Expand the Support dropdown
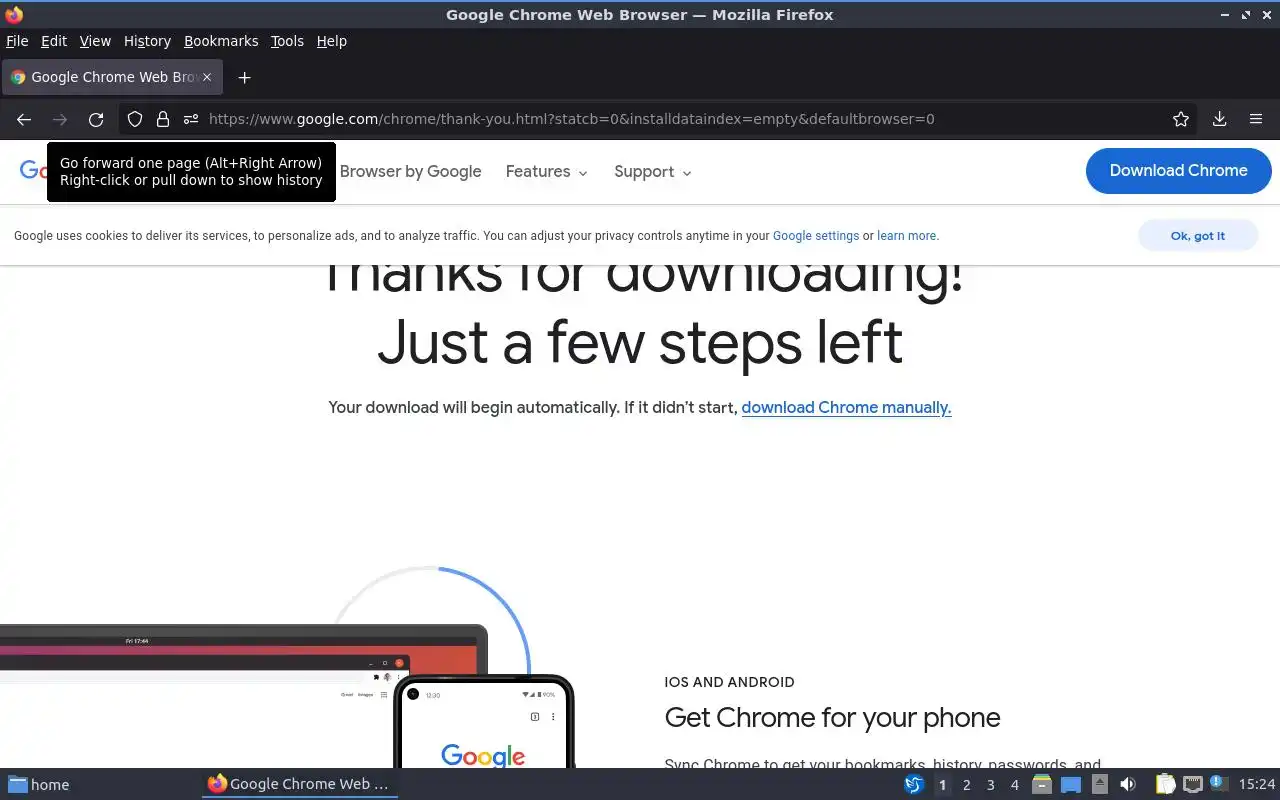 (x=652, y=172)
